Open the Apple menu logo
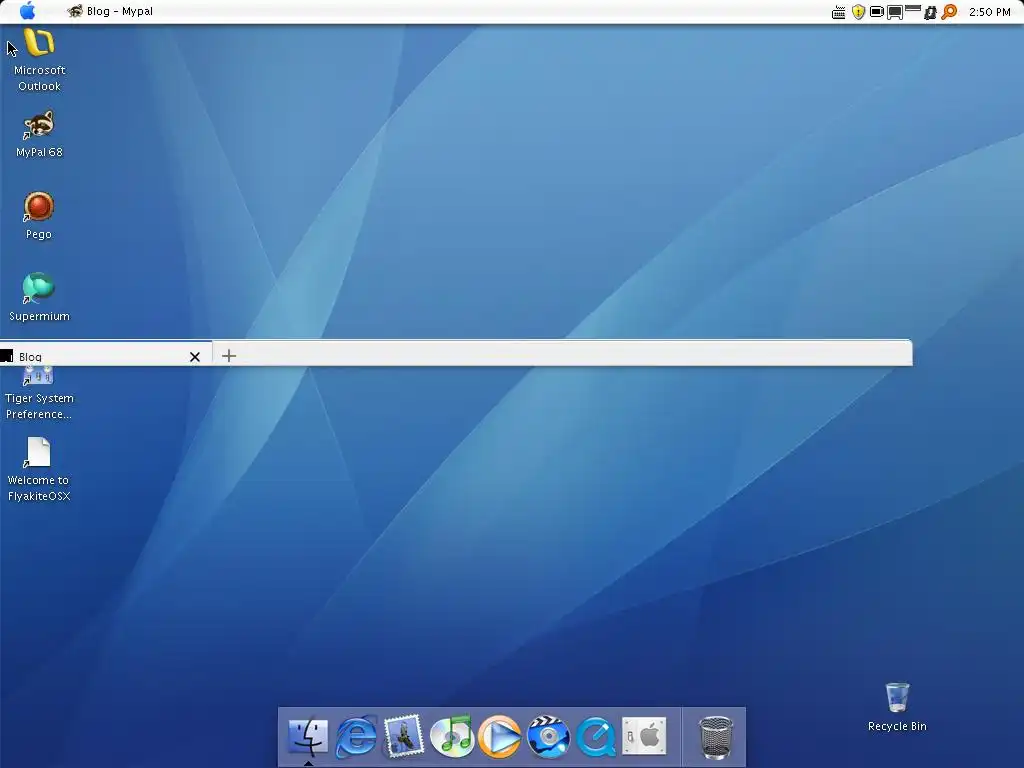This screenshot has height=768, width=1024. coord(27,11)
